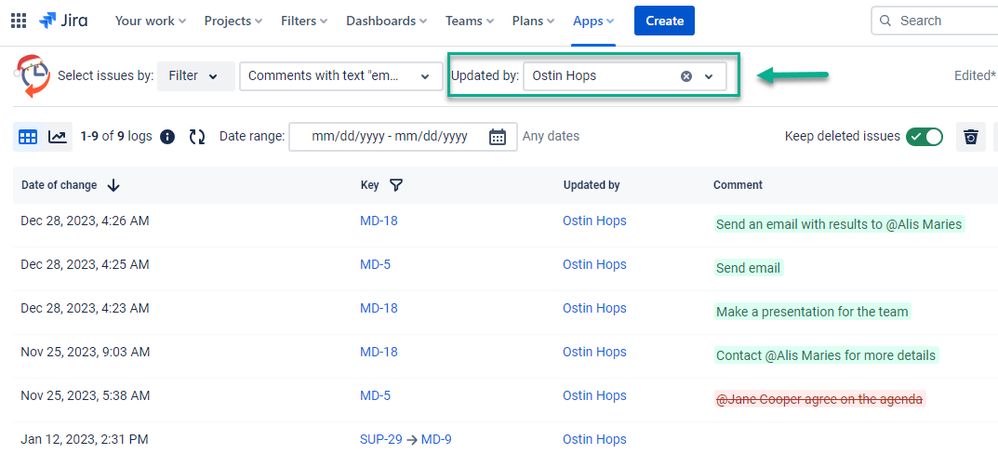The height and width of the screenshot is (455, 998).
Task: Open the SUP-29 issue link
Action: coord(381,439)
